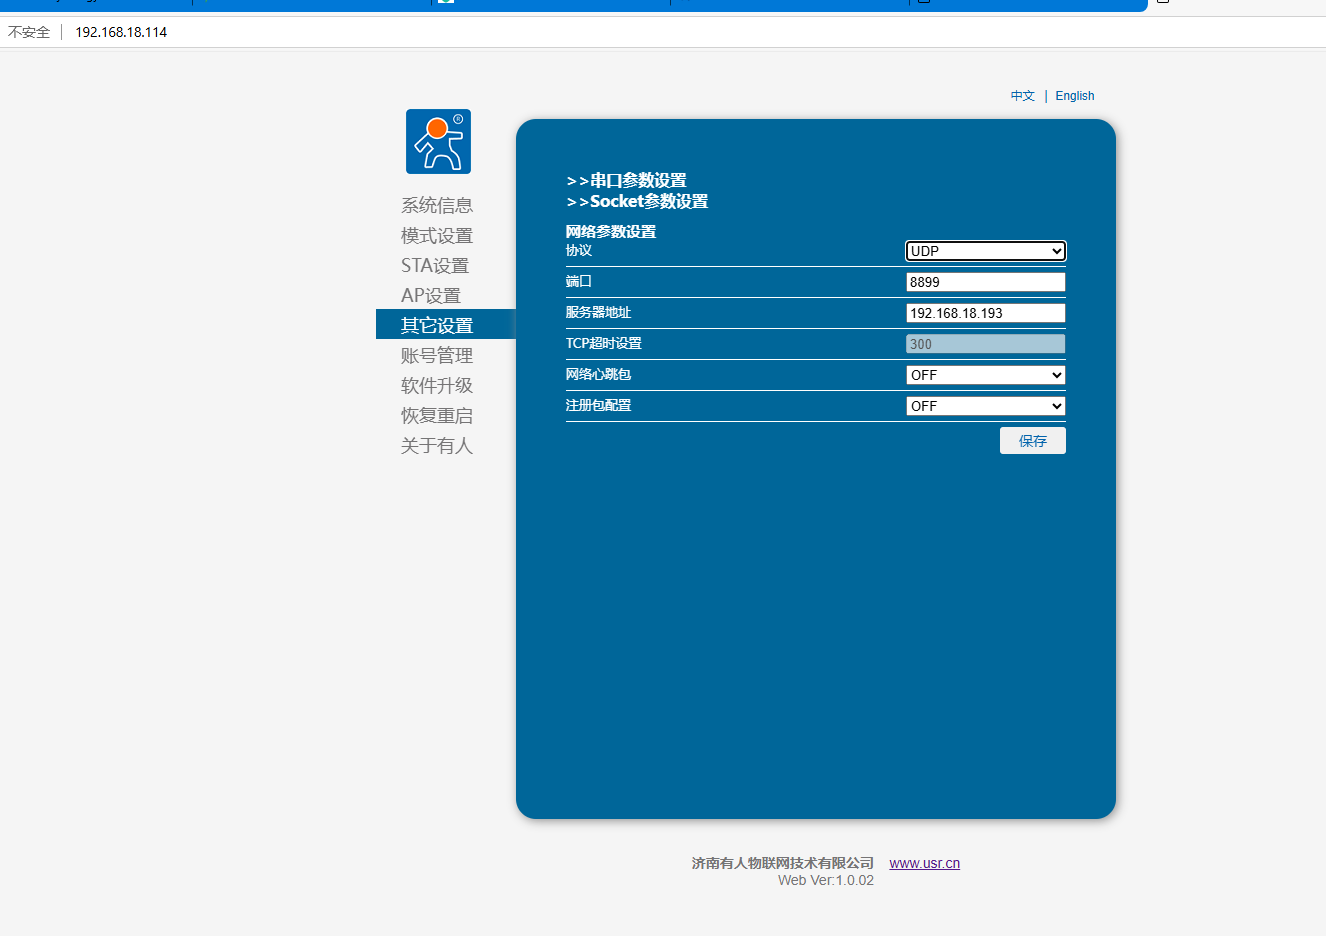
Task: Select 其它设置 in sidebar
Action: click(436, 325)
